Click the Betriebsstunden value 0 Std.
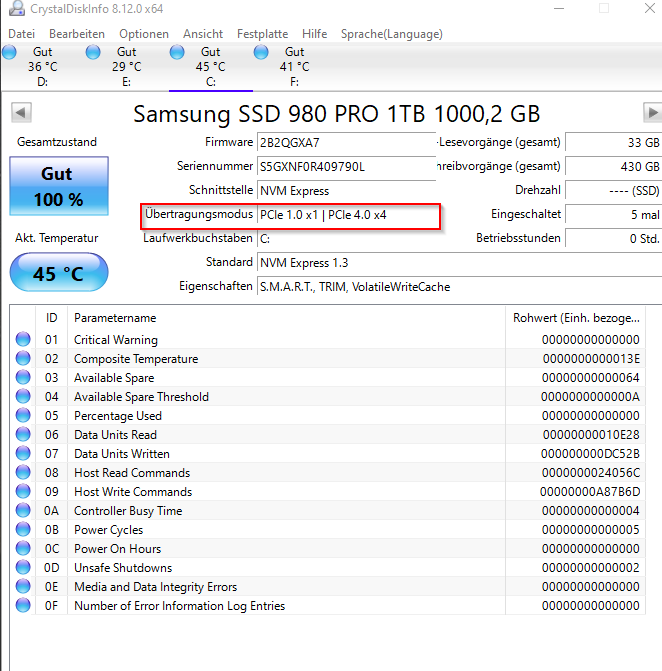662x671 pixels. pos(614,238)
